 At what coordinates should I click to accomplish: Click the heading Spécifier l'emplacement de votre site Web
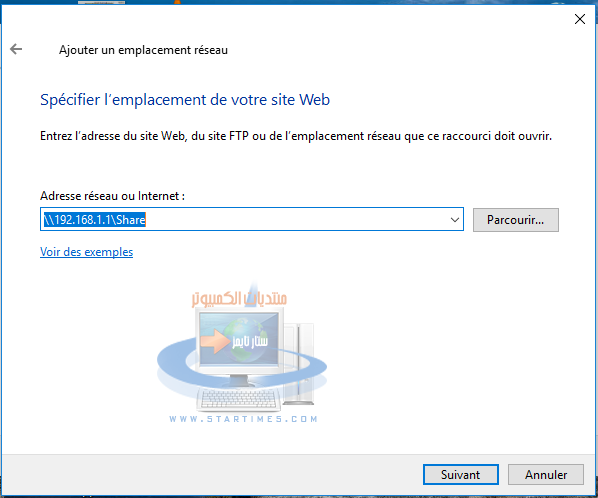tap(185, 100)
